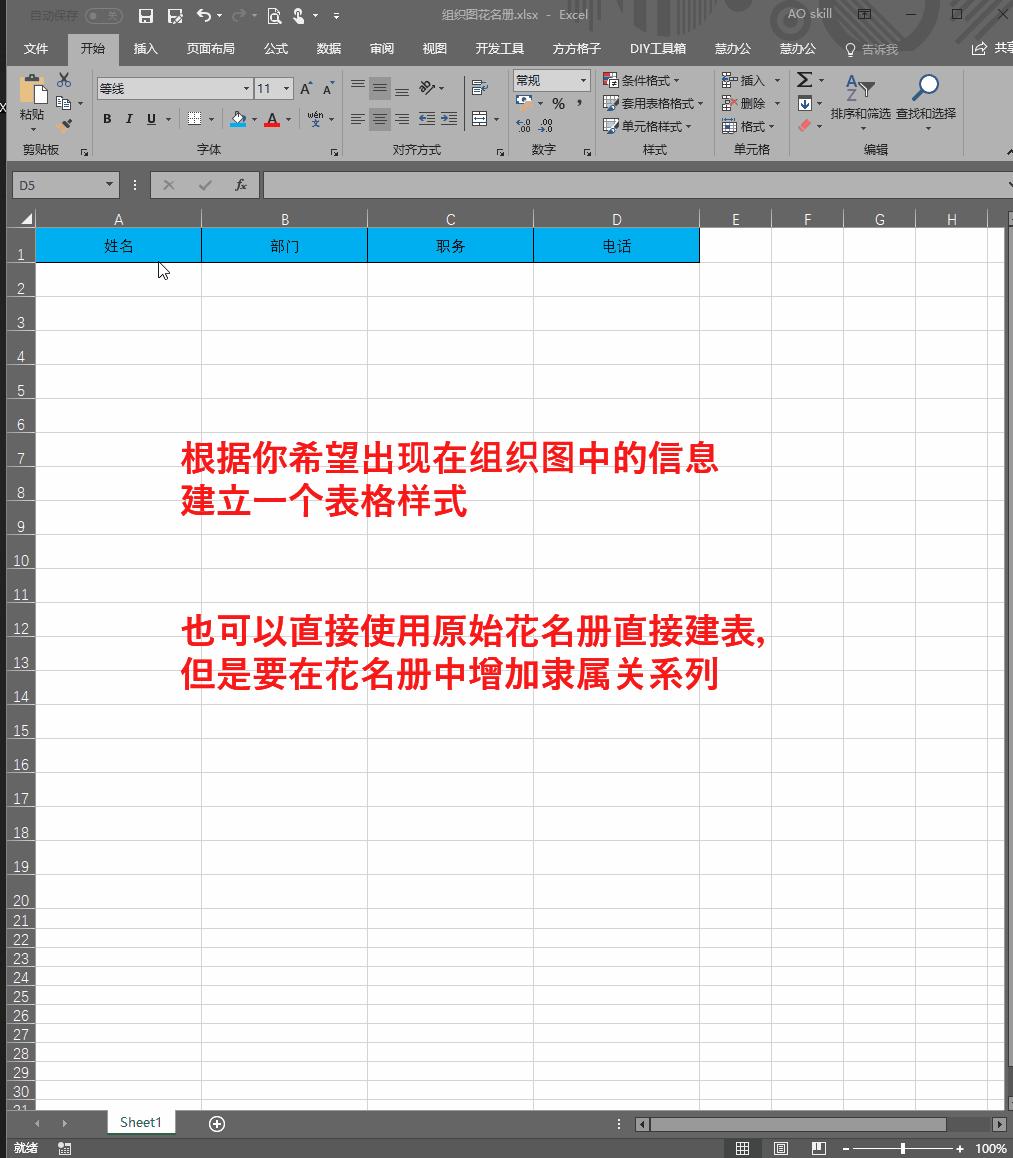This screenshot has width=1013, height=1158.
Task: Select the Sheet1 tab button
Action: coord(140,1122)
